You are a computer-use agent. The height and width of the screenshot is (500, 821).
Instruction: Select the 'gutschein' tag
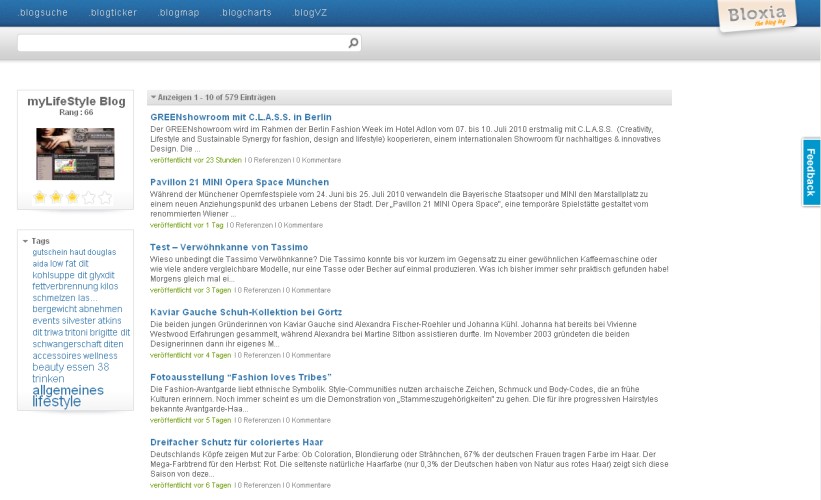[x=50, y=252]
